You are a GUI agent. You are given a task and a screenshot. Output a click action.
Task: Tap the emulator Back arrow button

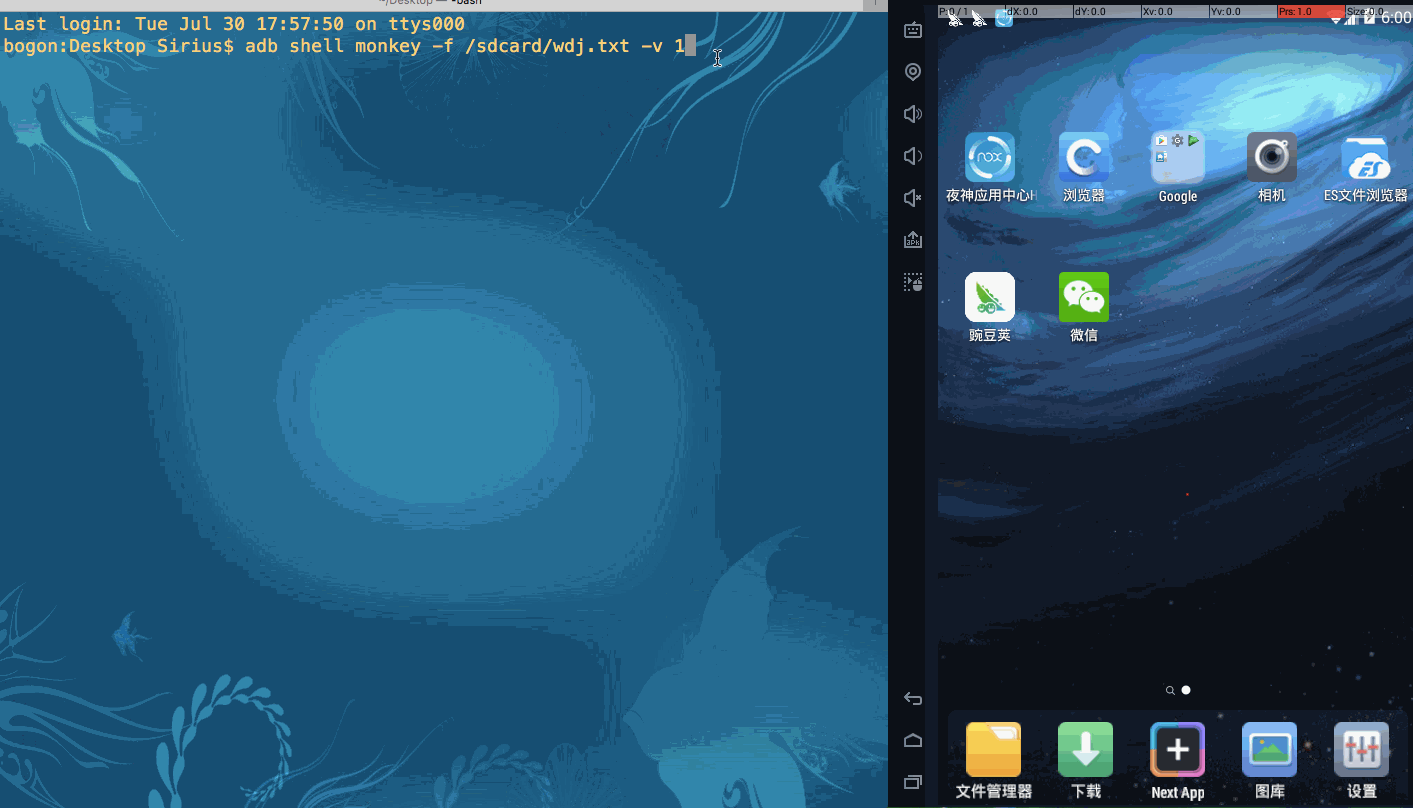(x=913, y=698)
